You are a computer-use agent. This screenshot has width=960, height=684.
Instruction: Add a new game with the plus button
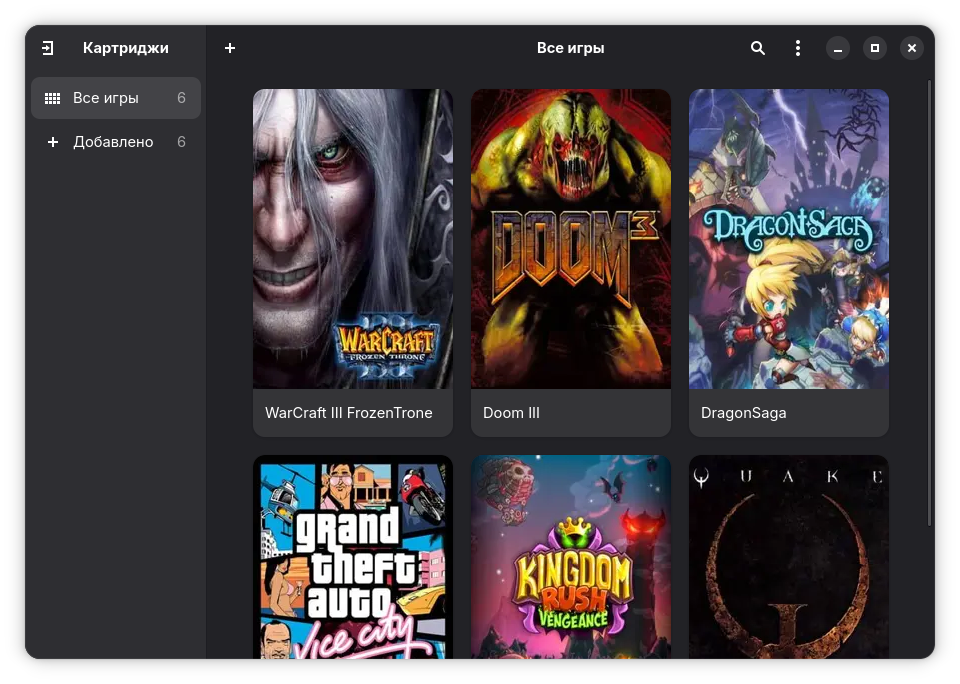click(x=230, y=48)
